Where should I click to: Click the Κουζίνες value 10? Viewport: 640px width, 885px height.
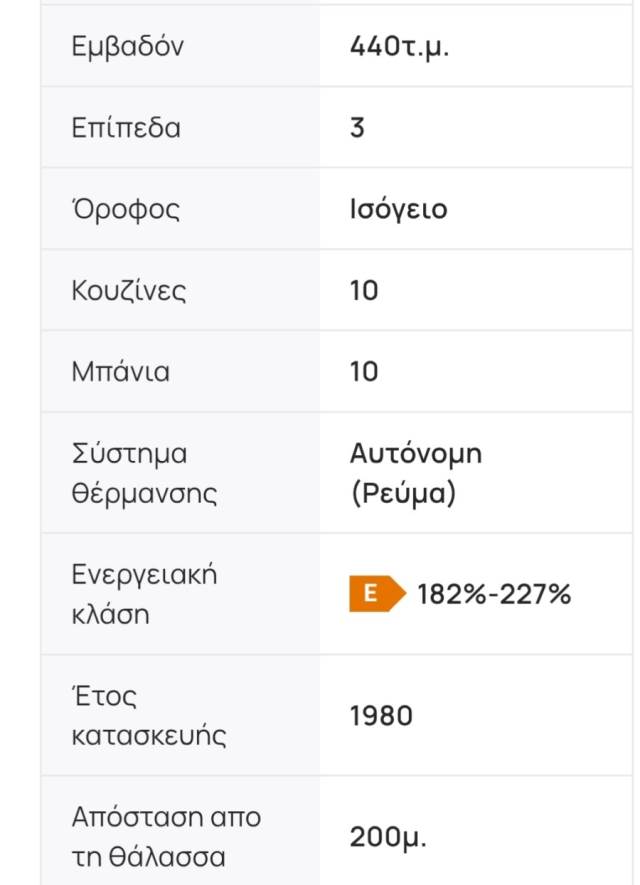[364, 291]
